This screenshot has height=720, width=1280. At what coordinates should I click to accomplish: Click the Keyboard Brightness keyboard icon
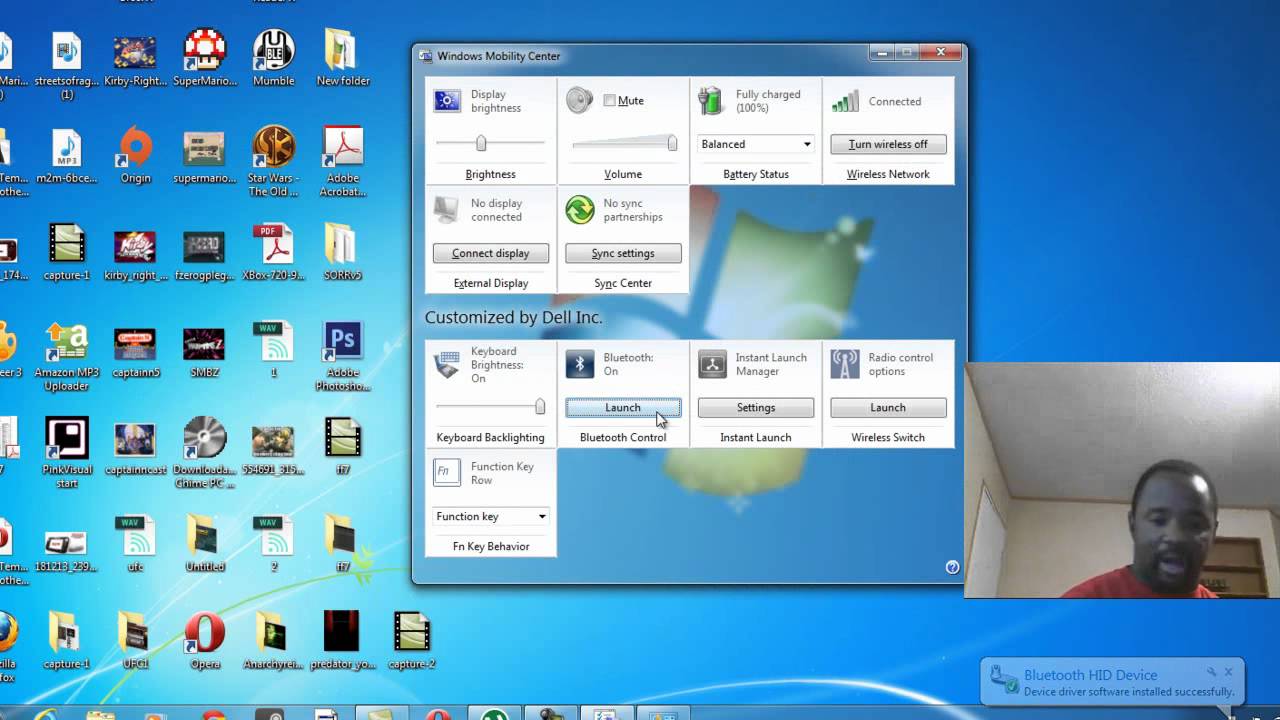click(x=447, y=364)
